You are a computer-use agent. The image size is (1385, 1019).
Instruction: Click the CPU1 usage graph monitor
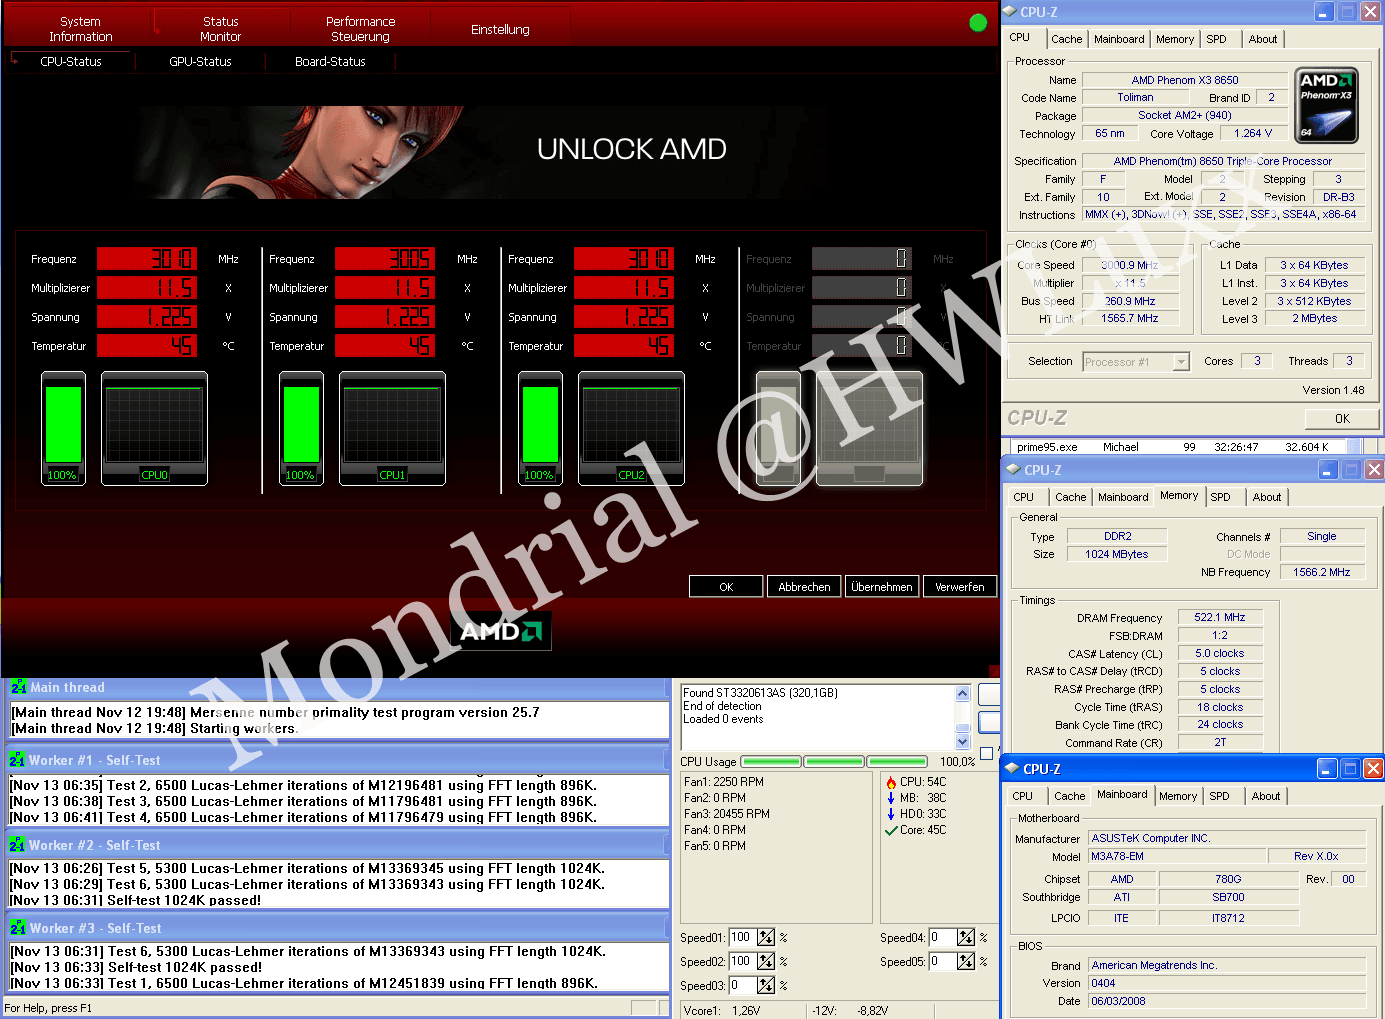(393, 429)
